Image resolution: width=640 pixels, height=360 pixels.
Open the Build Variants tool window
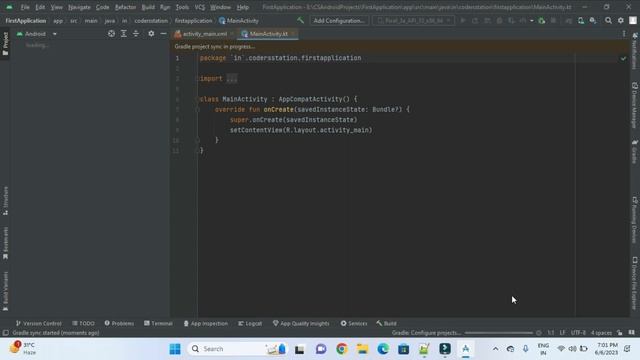(x=5, y=291)
